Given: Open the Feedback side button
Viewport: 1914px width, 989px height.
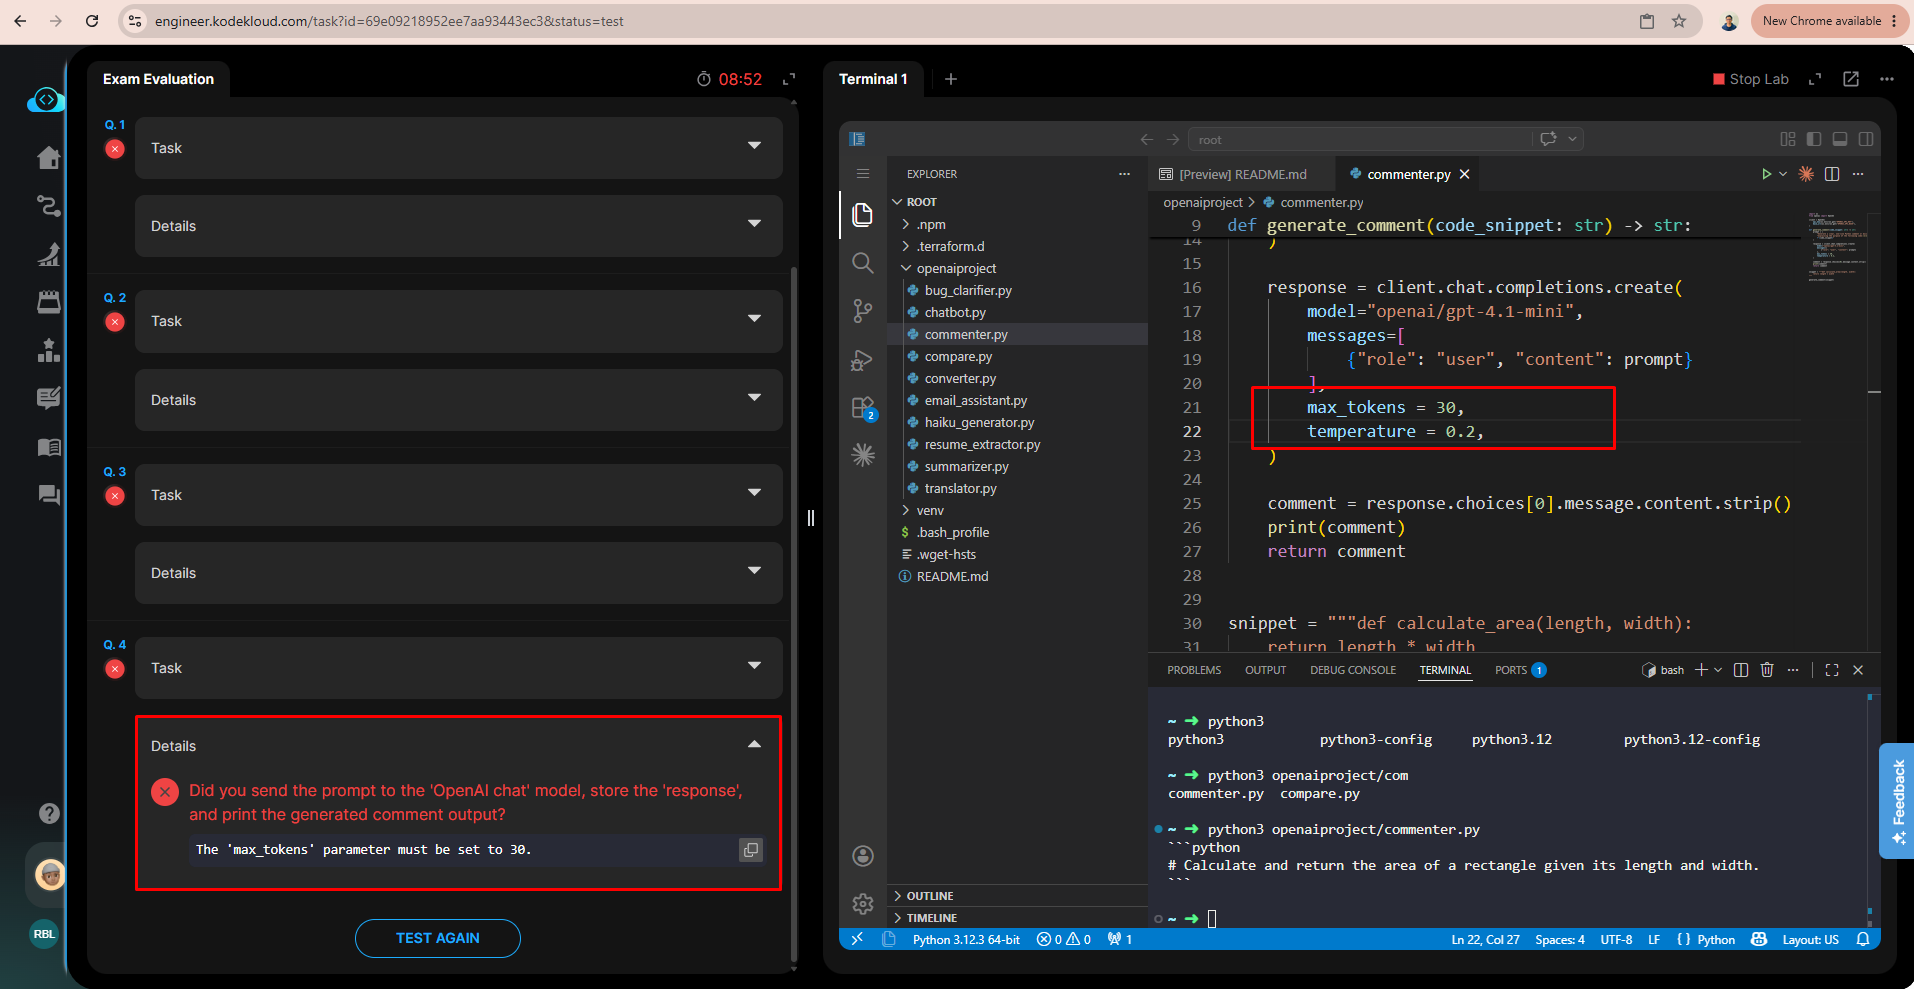Looking at the screenshot, I should click(x=1897, y=801).
